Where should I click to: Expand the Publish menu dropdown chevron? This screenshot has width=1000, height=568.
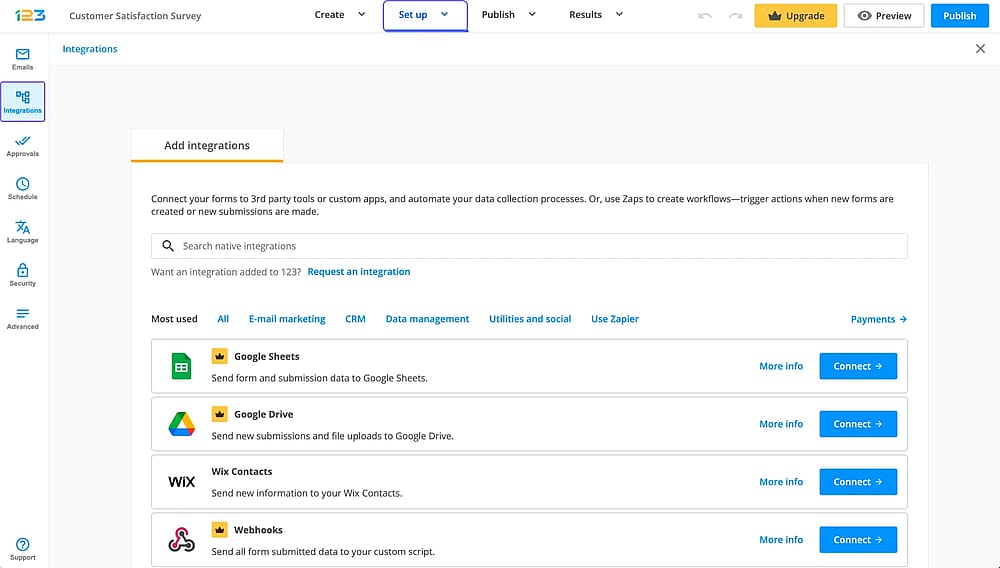[532, 14]
